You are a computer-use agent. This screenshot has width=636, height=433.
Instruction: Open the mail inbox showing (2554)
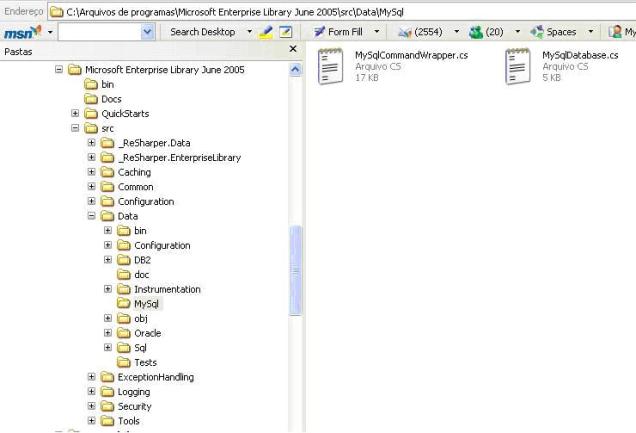point(420,32)
